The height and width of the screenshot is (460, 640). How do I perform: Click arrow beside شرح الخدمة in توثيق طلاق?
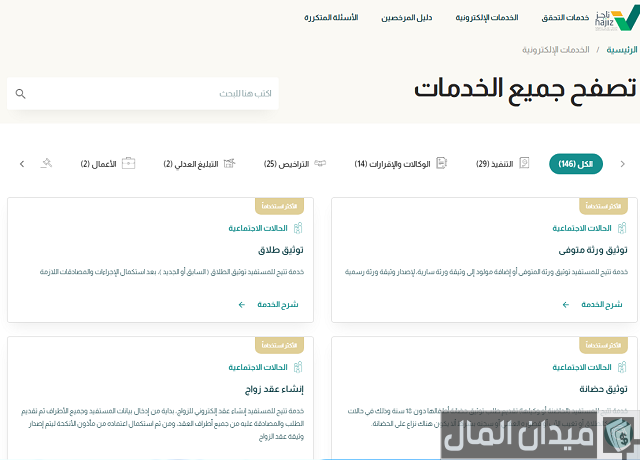242,304
